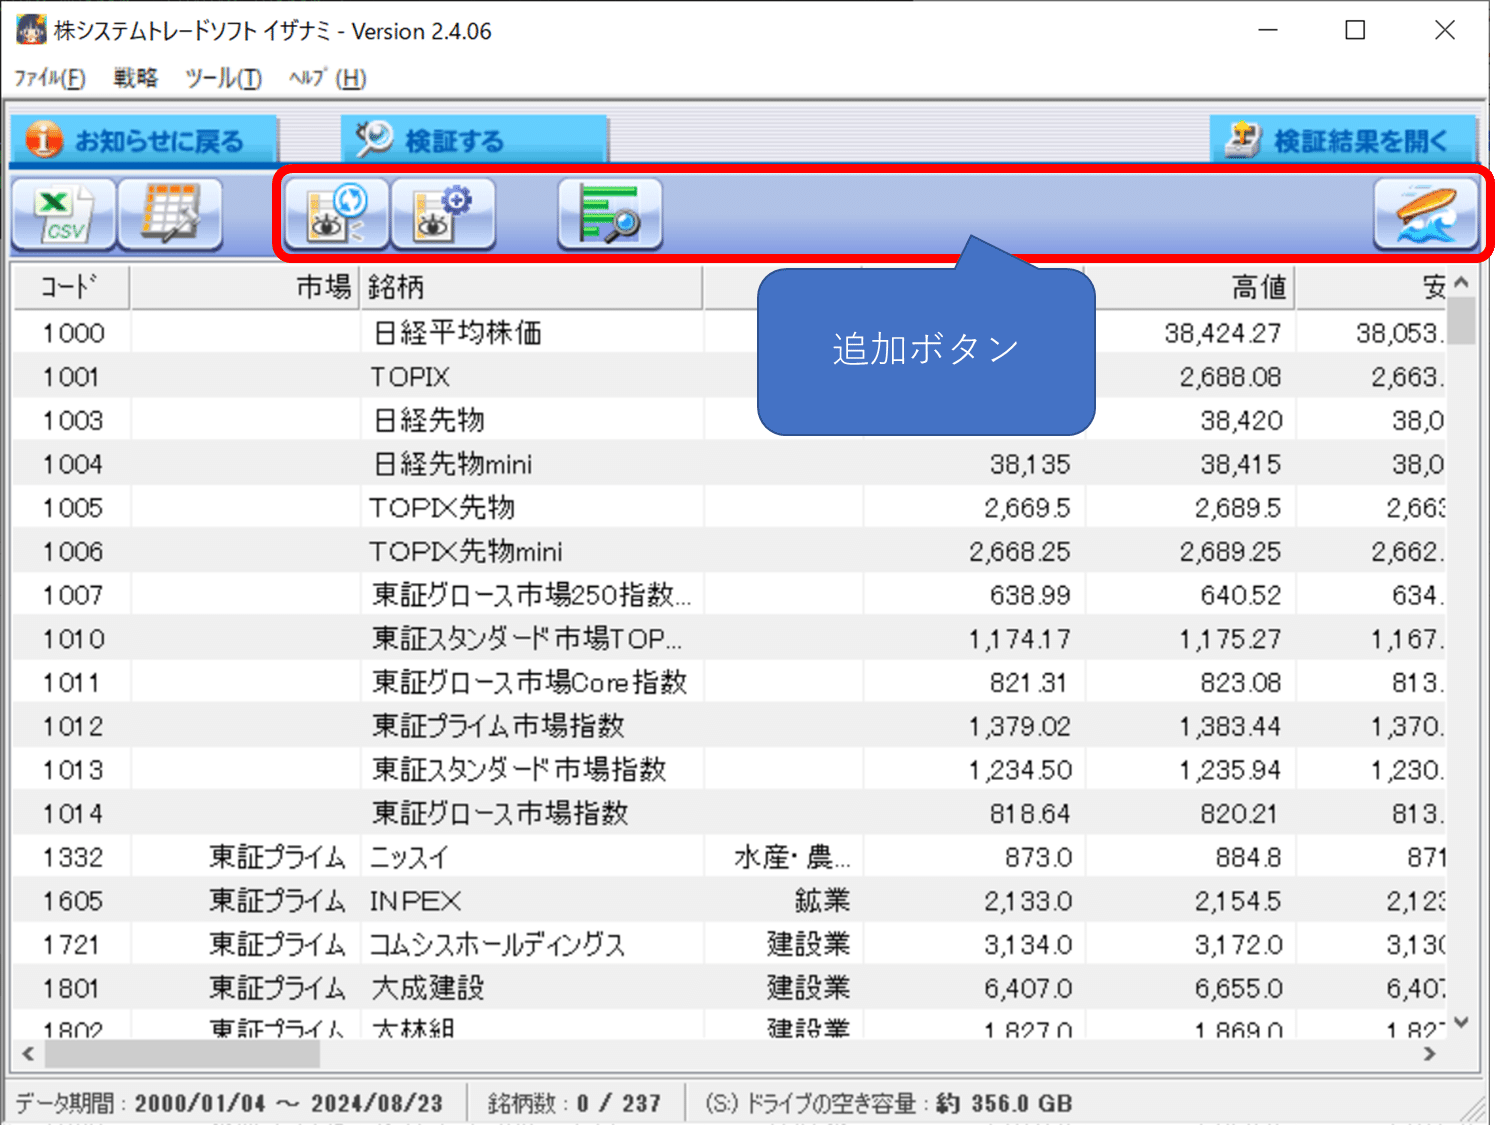Sort by the コード column header
The image size is (1495, 1125).
coord(71,288)
